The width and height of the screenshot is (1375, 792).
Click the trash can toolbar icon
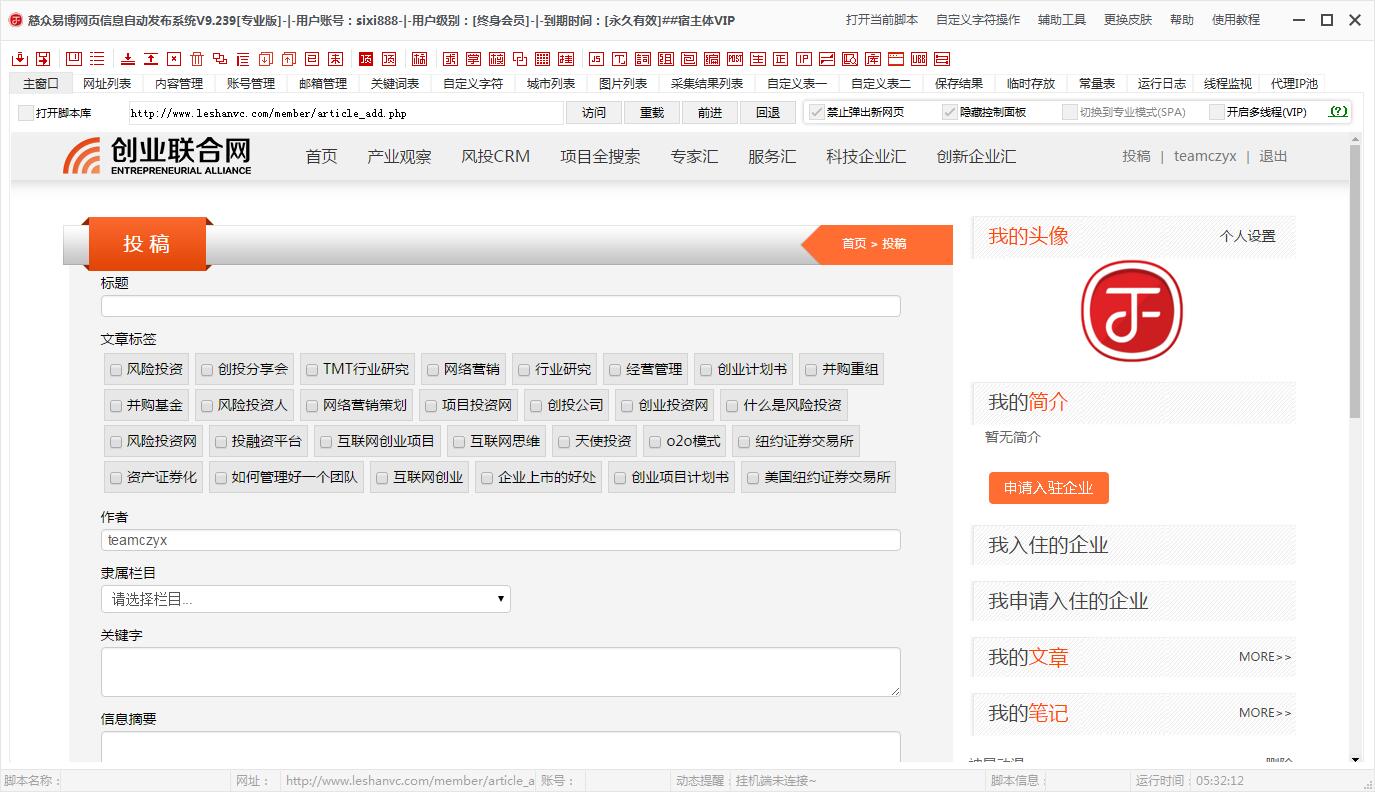[197, 59]
